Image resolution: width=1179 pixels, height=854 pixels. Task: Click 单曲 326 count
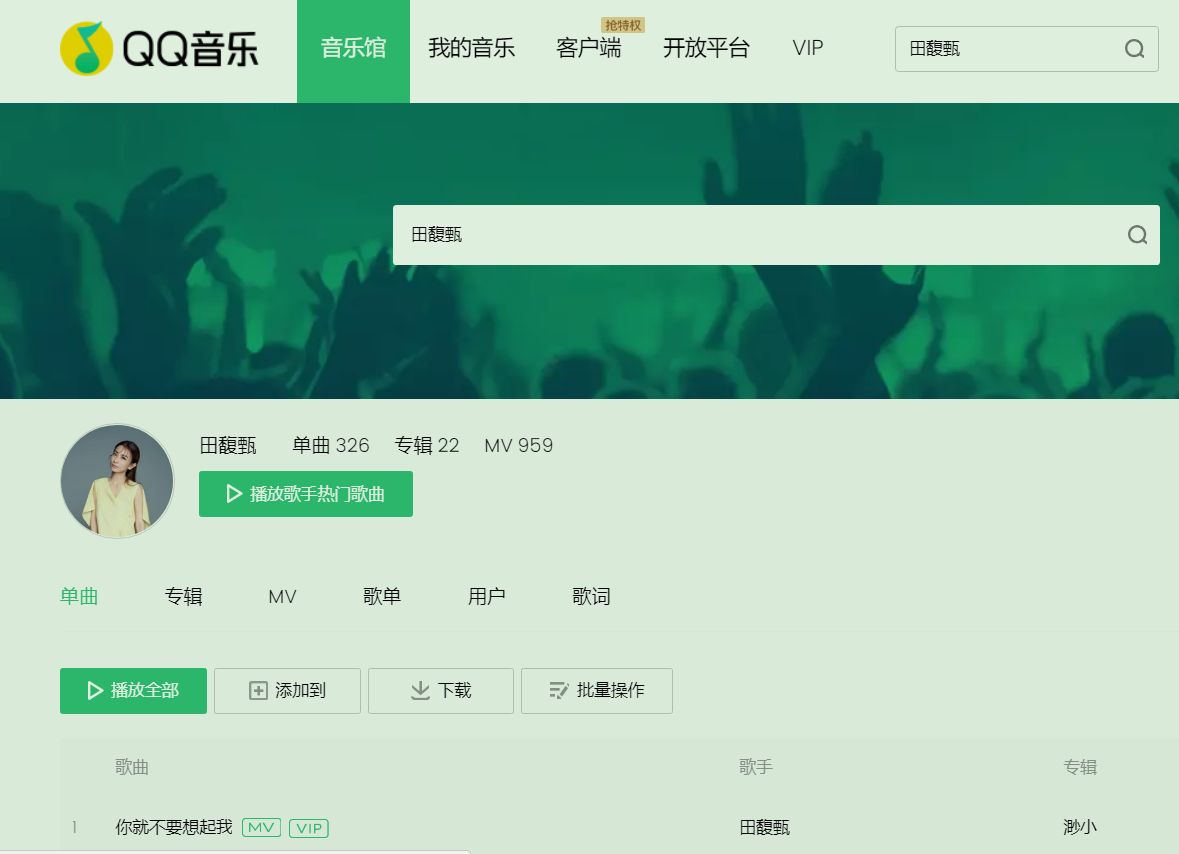[331, 446]
